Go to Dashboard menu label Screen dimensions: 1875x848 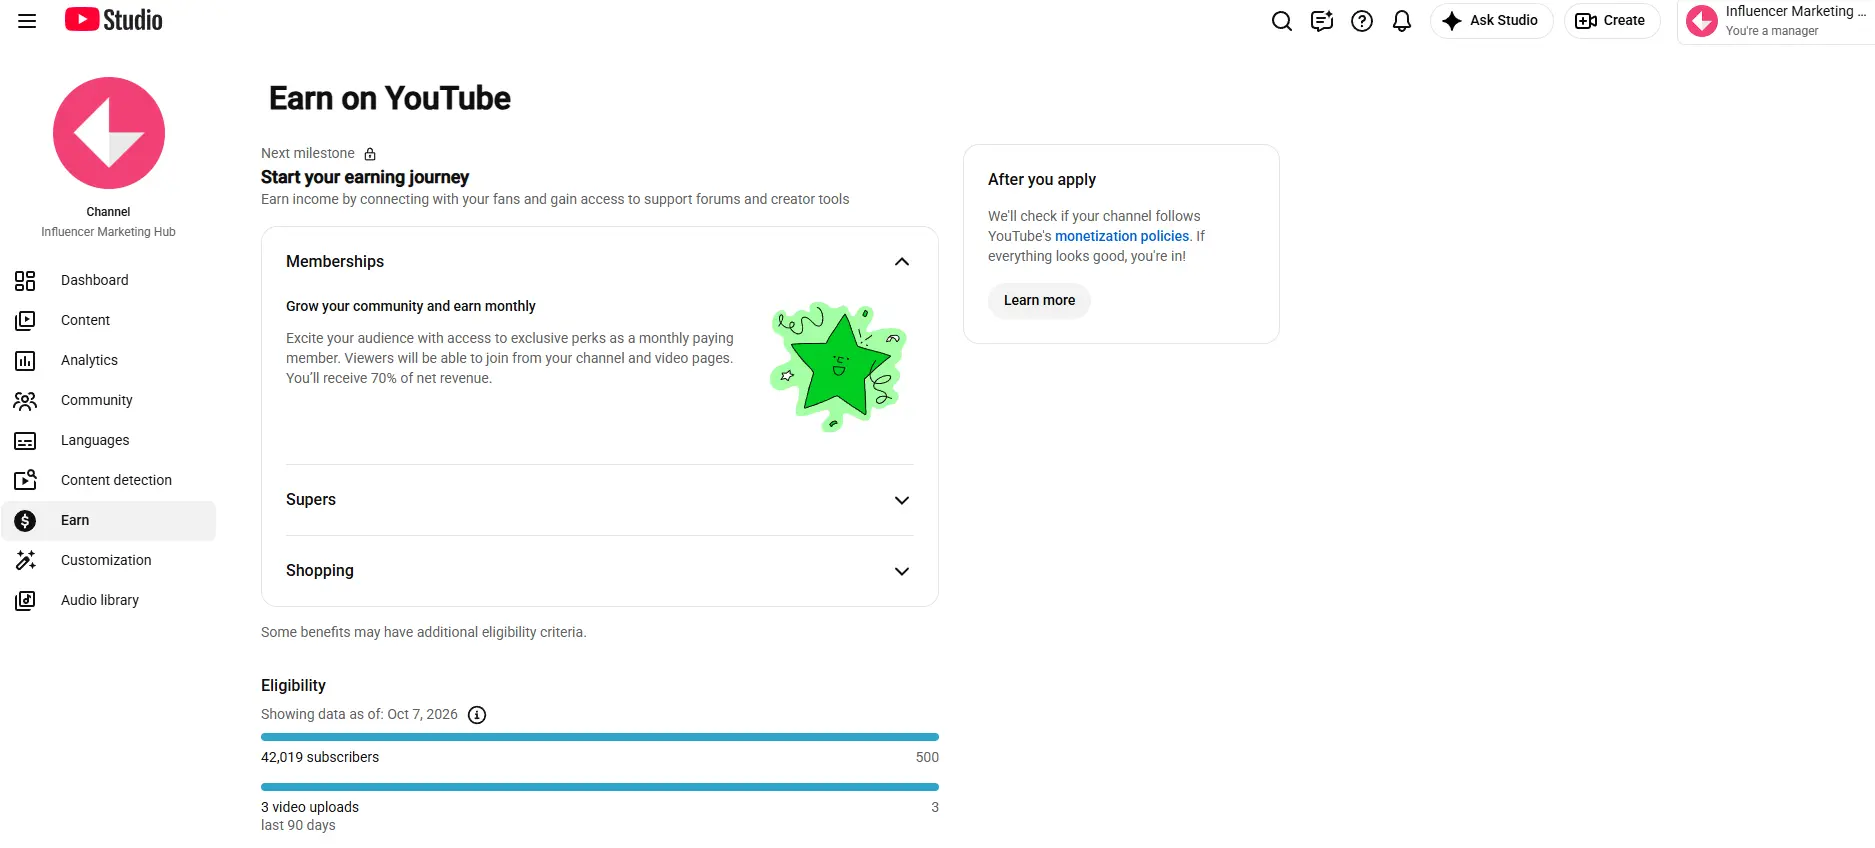[95, 280]
